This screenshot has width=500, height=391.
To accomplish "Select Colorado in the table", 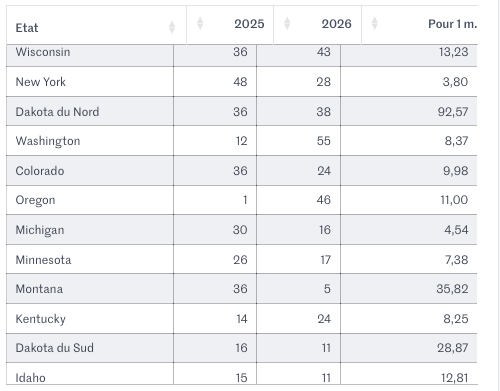I will [x=40, y=171].
